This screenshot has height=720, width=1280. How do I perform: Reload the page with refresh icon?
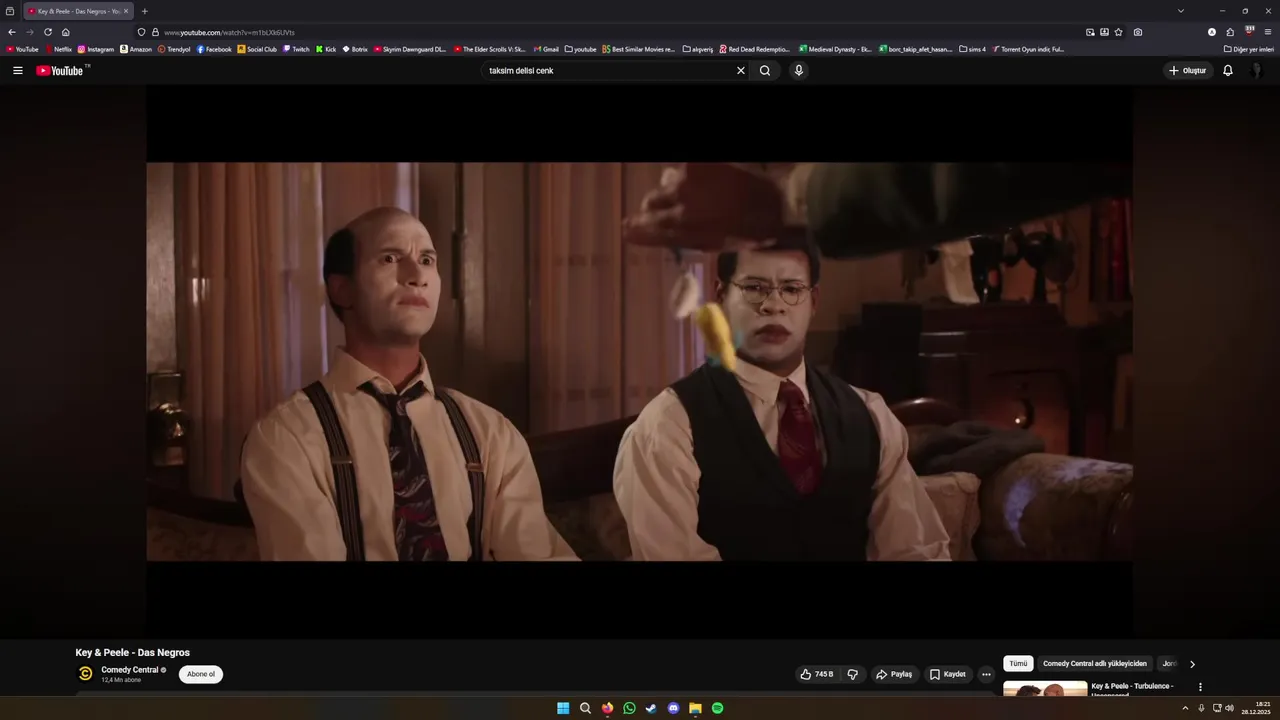[x=47, y=32]
